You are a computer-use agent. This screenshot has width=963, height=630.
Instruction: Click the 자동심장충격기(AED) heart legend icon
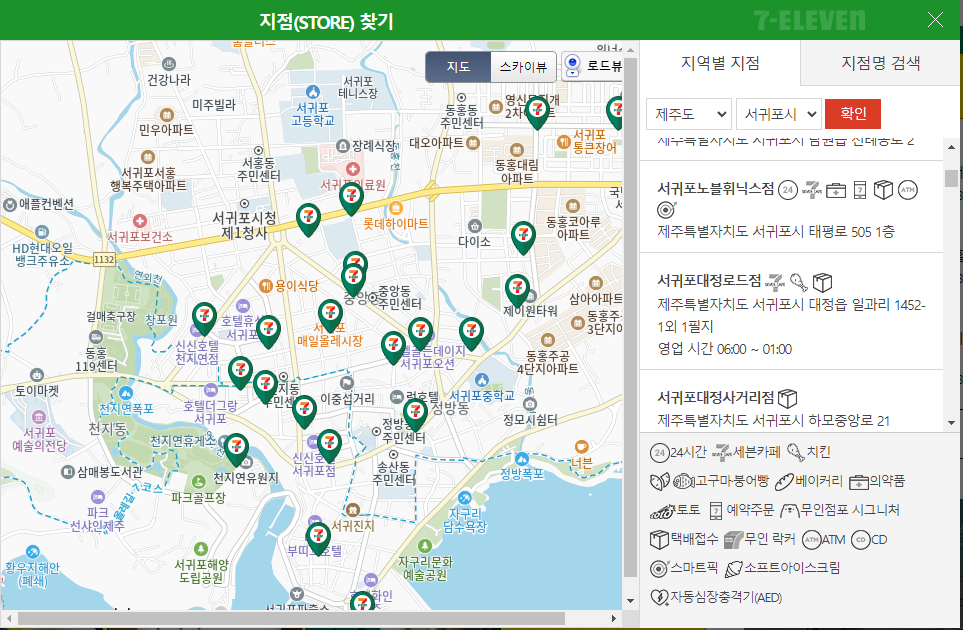click(659, 597)
